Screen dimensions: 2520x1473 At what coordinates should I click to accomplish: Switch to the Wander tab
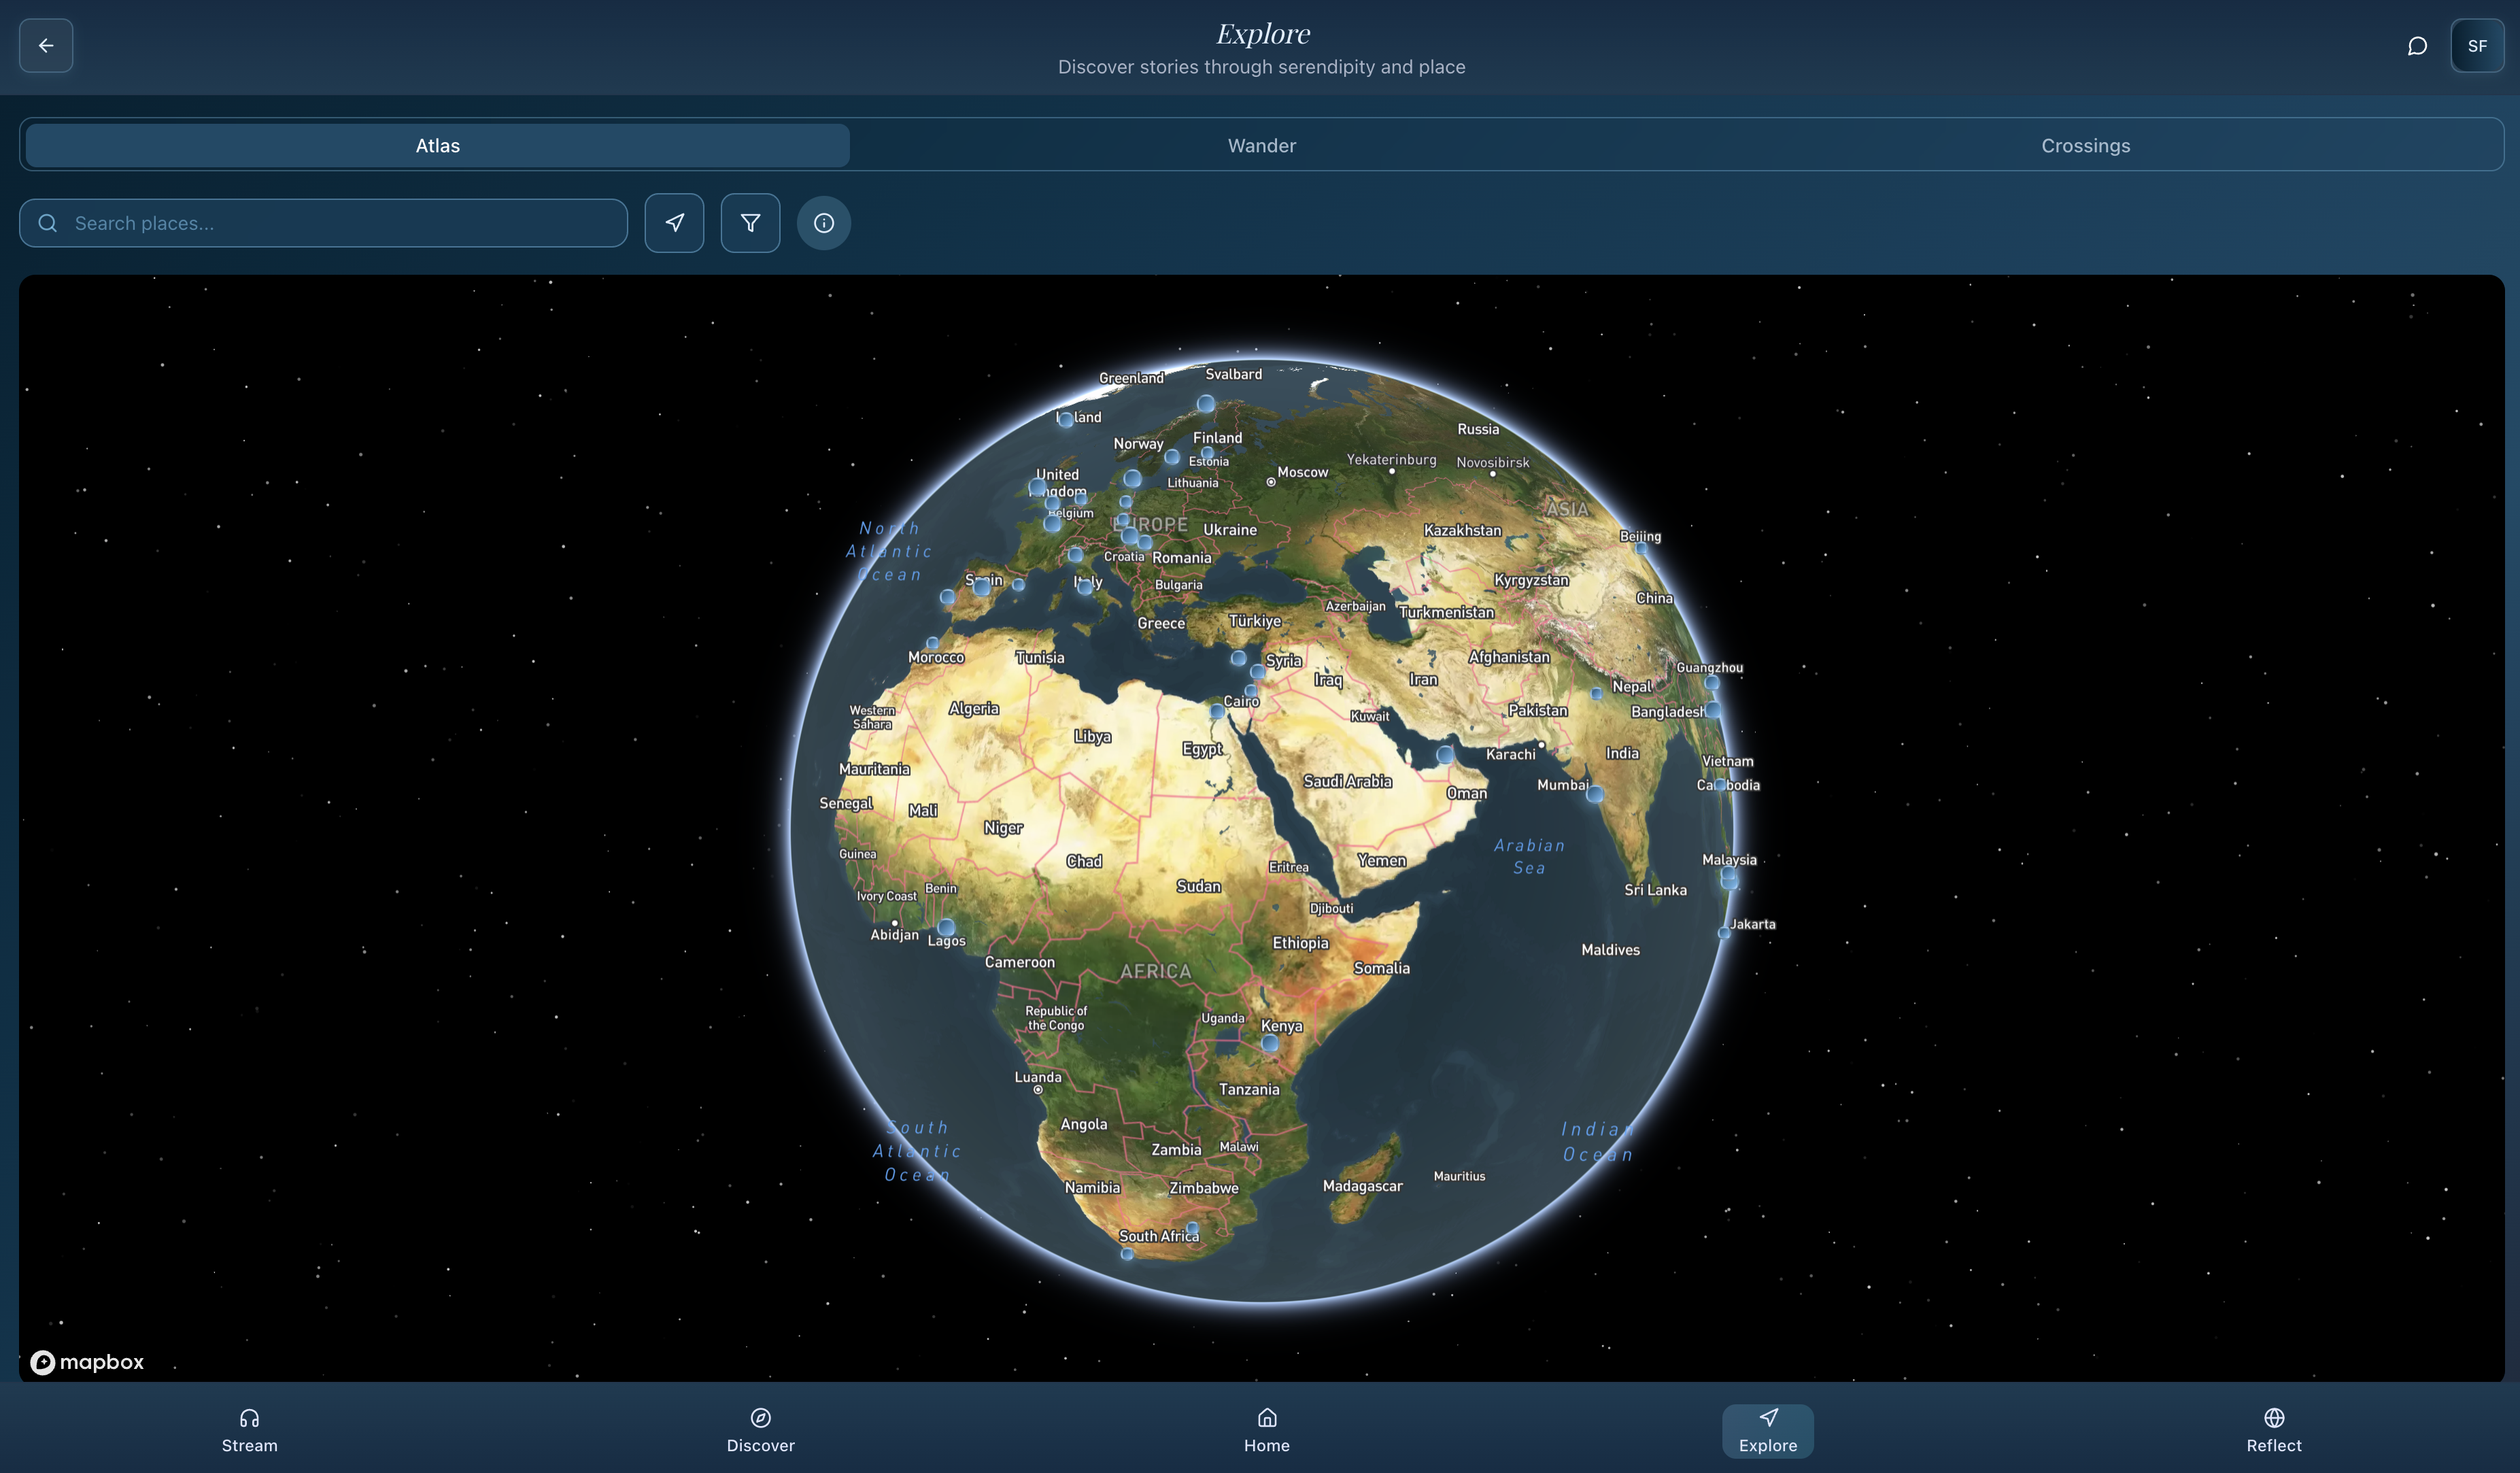tap(1261, 145)
